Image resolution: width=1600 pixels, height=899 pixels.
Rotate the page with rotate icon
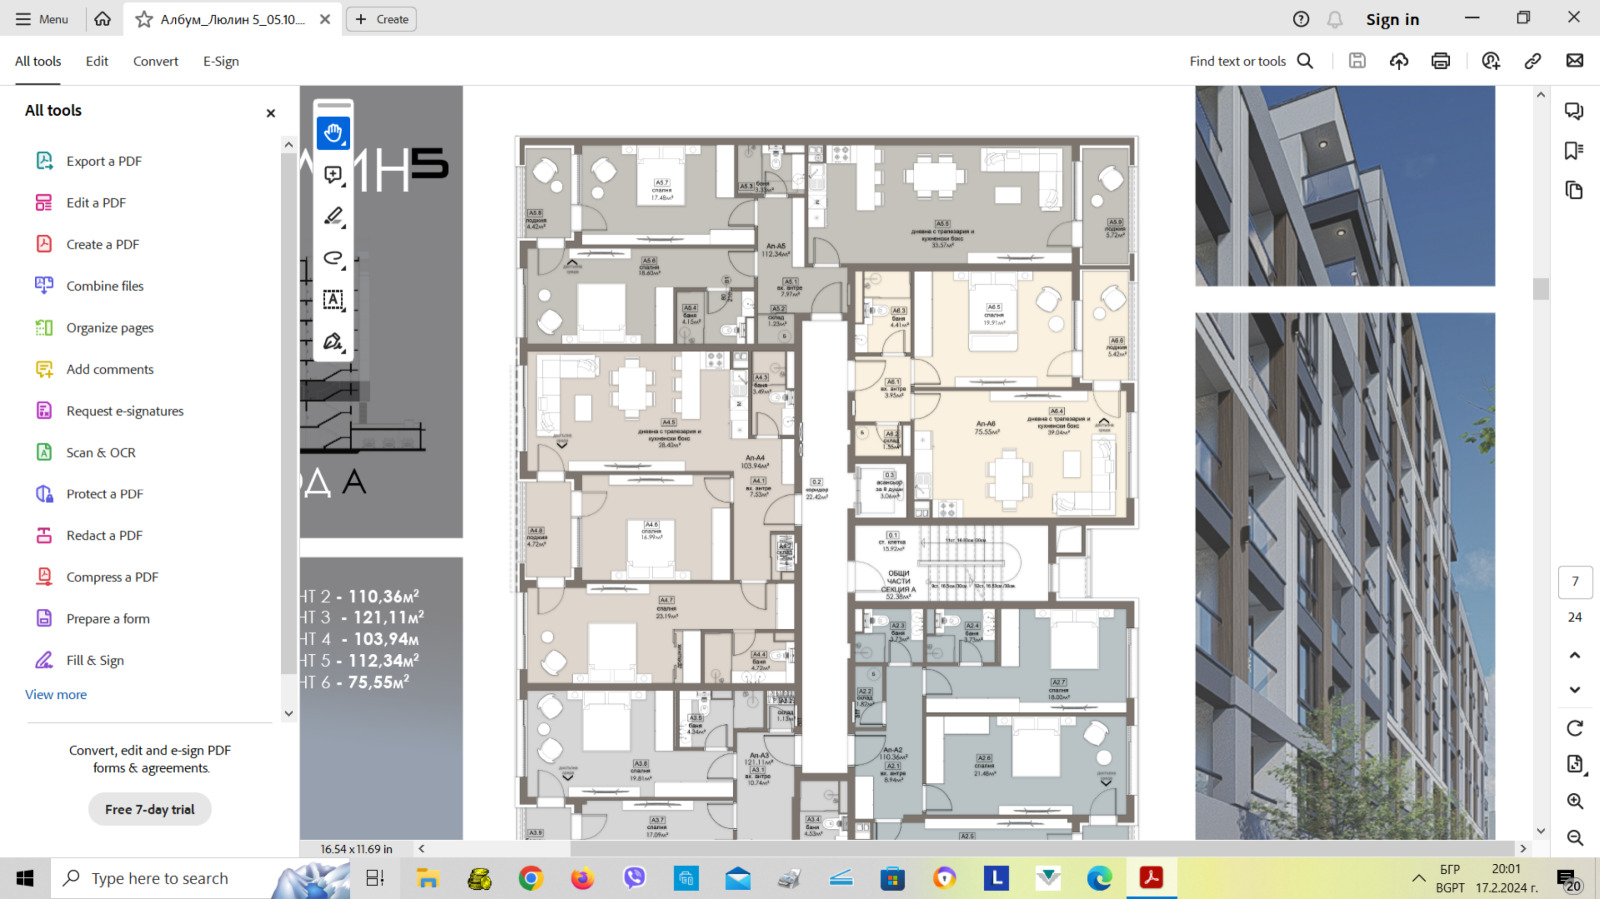pos(1575,728)
